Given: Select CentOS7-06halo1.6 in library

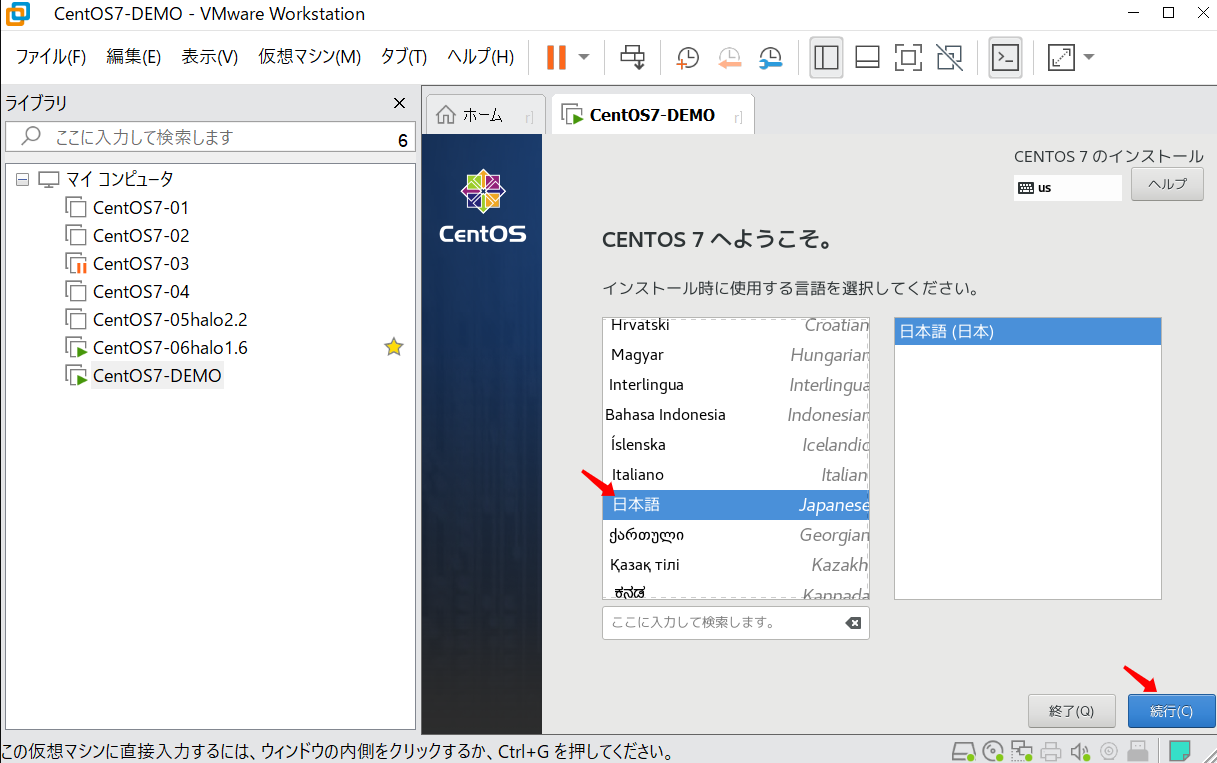Looking at the screenshot, I should (x=170, y=348).
